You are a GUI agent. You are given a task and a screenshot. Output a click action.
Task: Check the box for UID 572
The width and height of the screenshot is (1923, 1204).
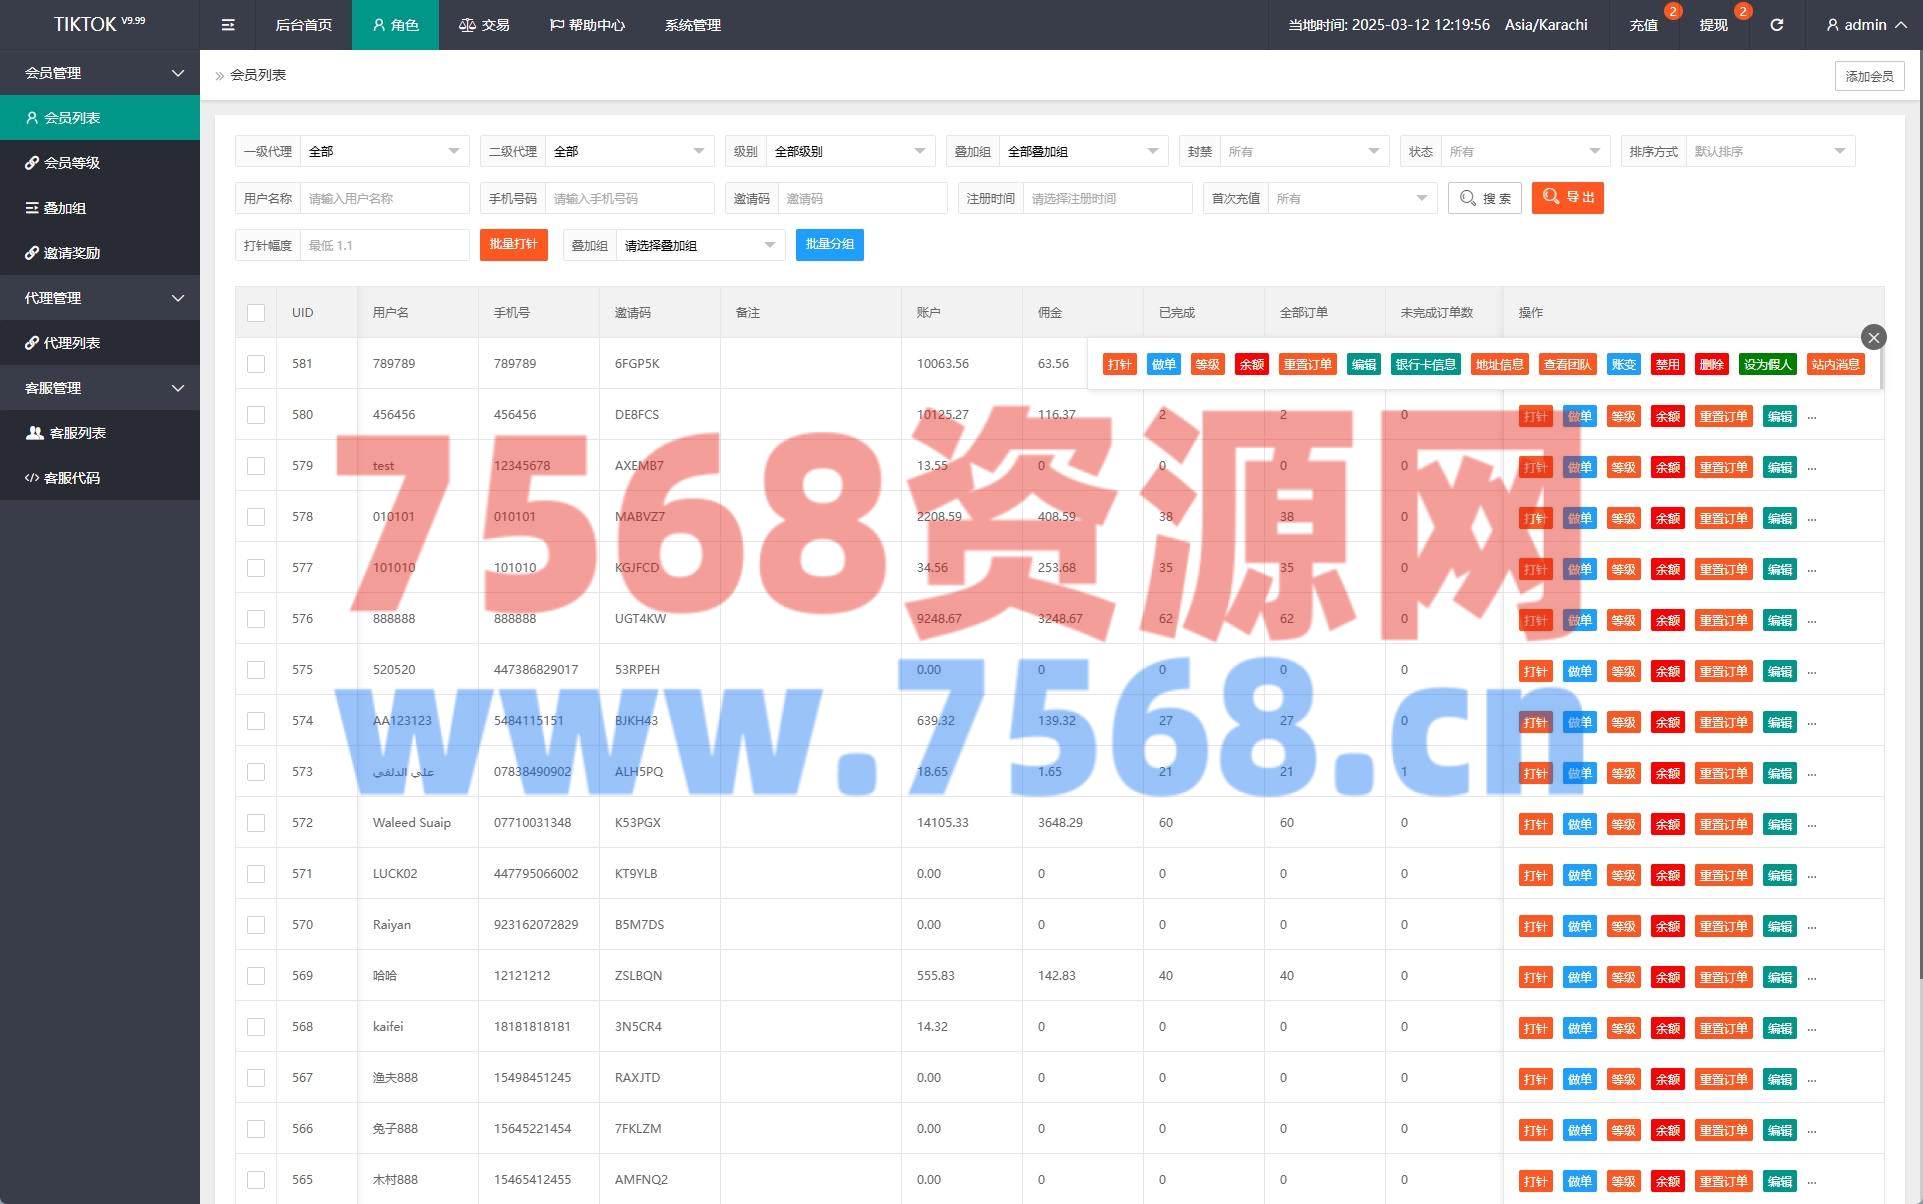(256, 823)
